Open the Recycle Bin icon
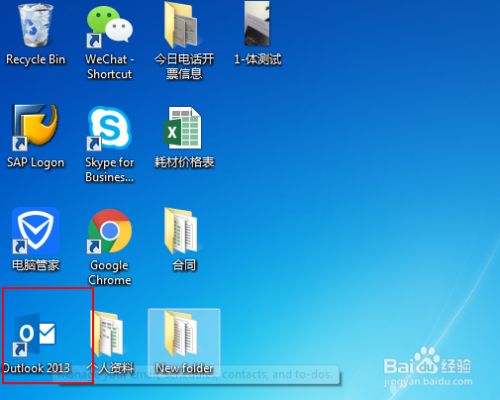Screen dimensions: 500x400 pyautogui.click(x=35, y=24)
